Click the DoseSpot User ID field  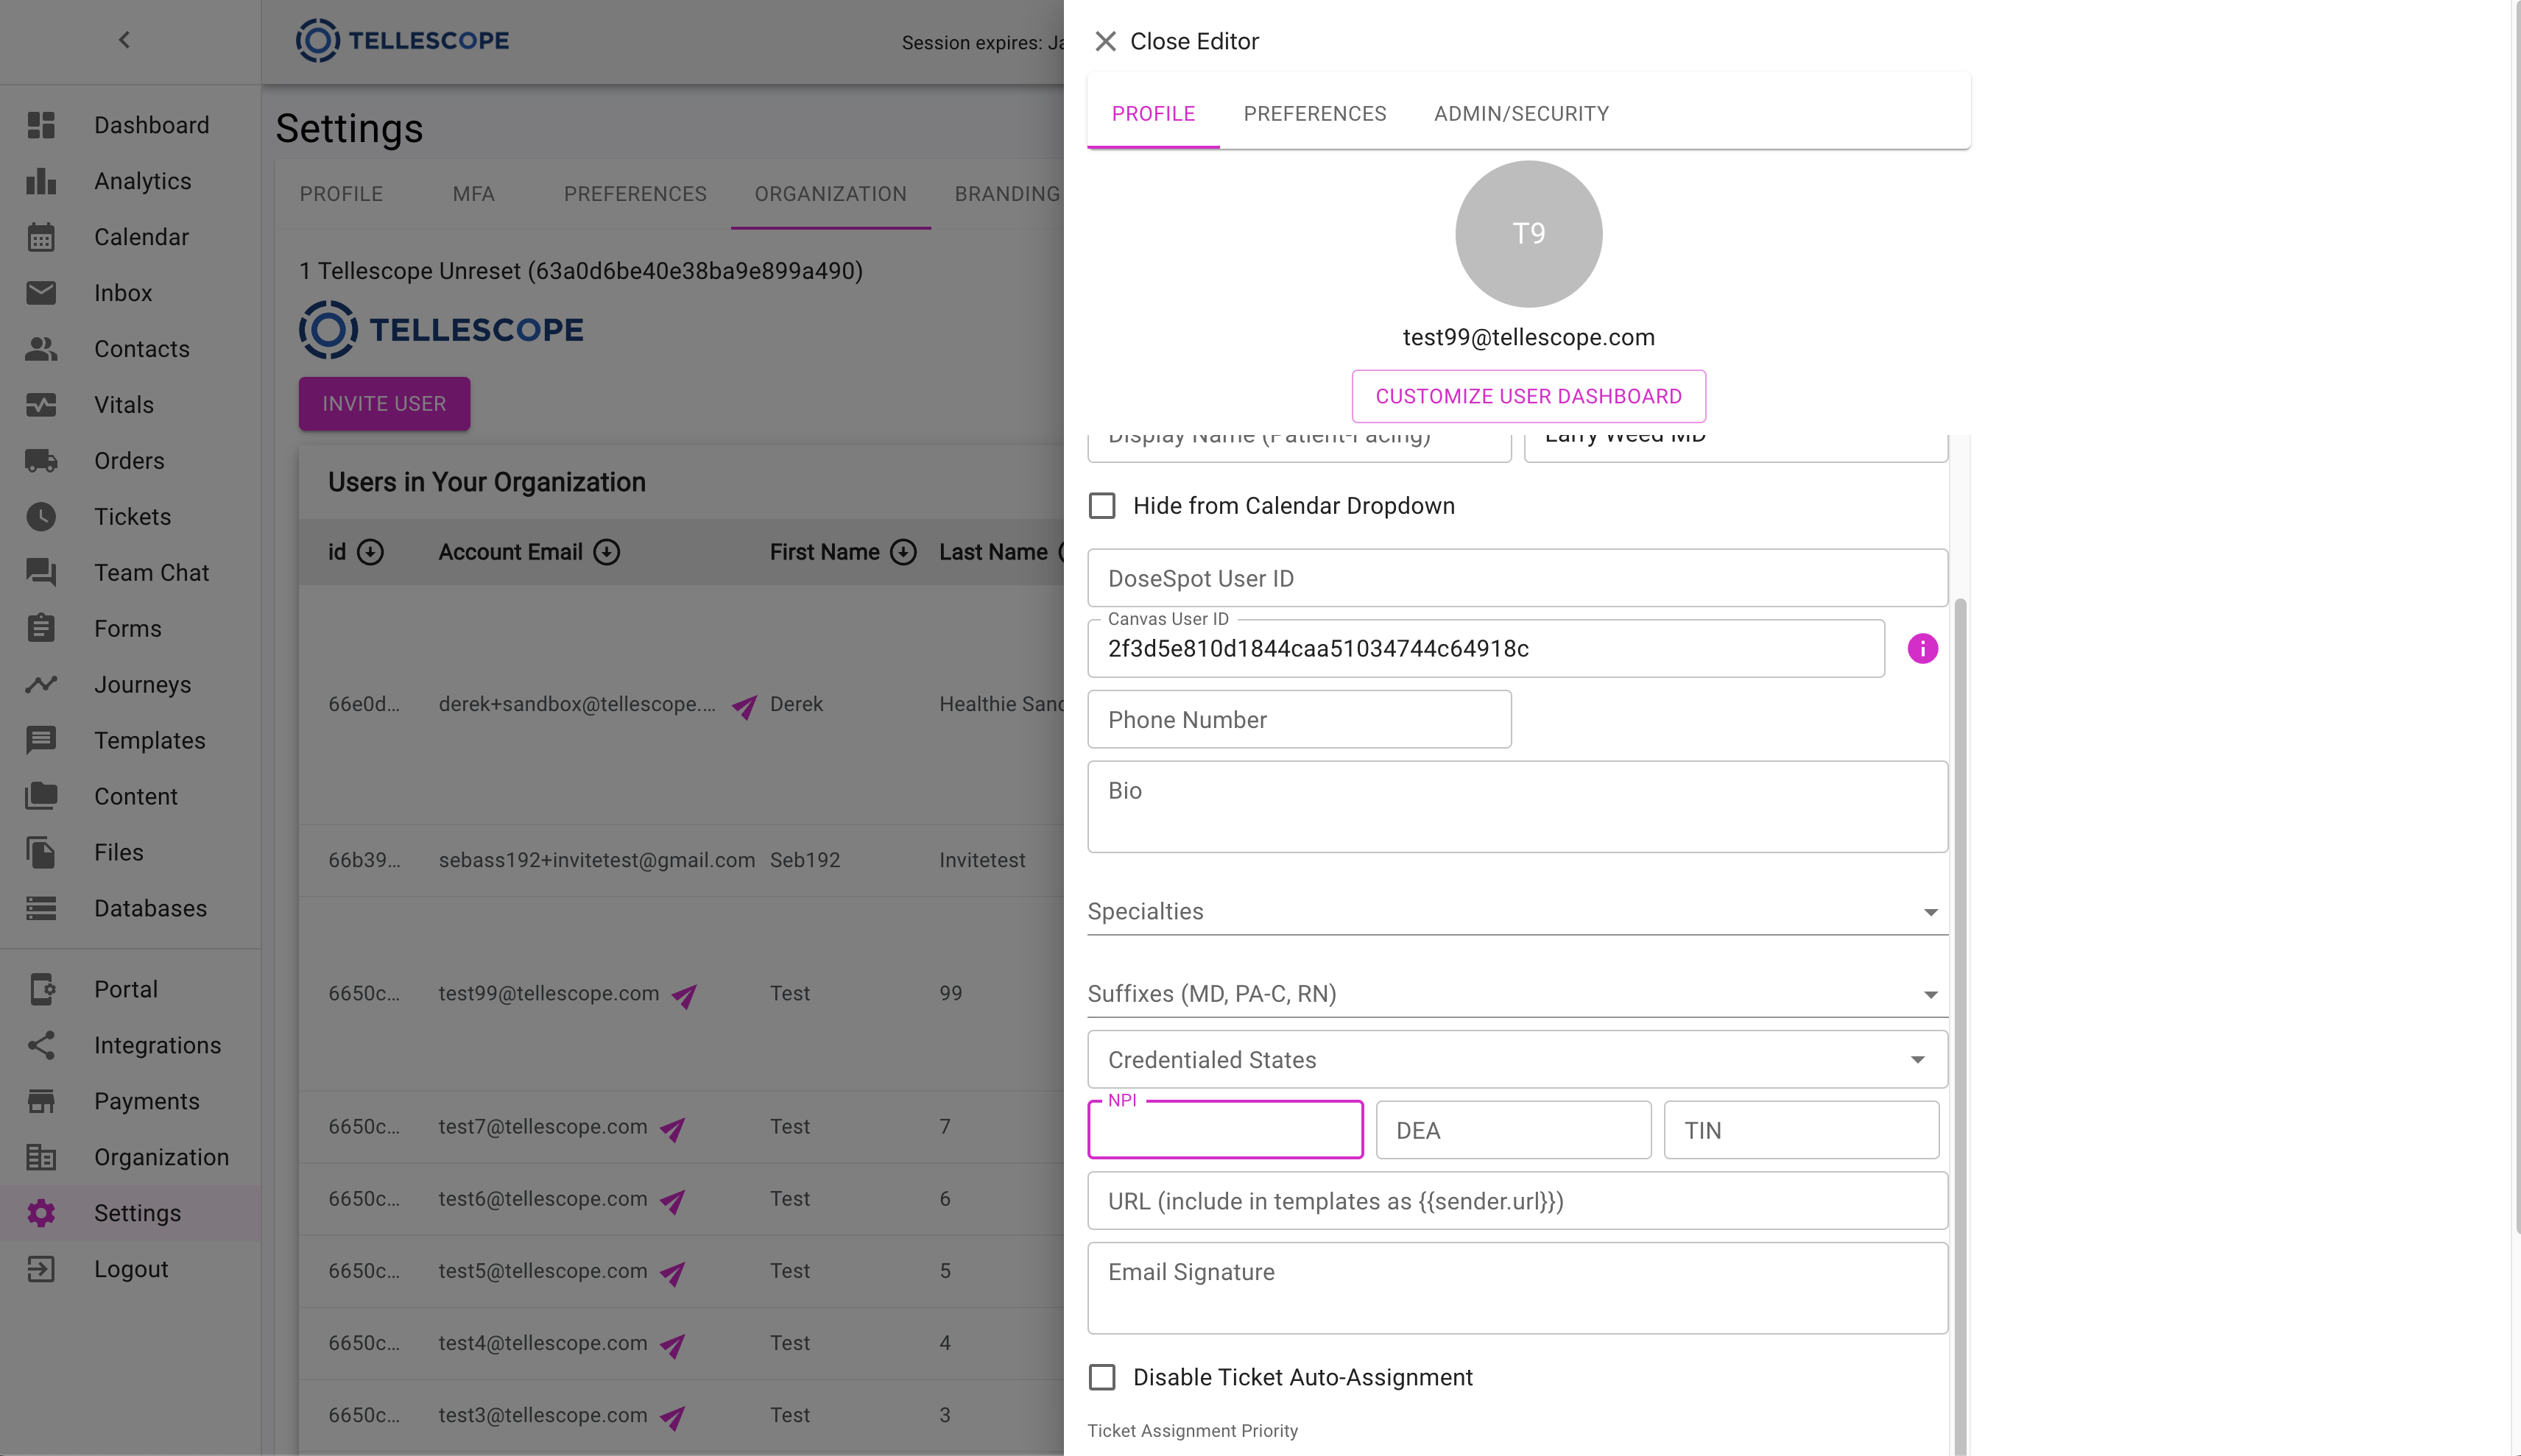coord(1517,578)
